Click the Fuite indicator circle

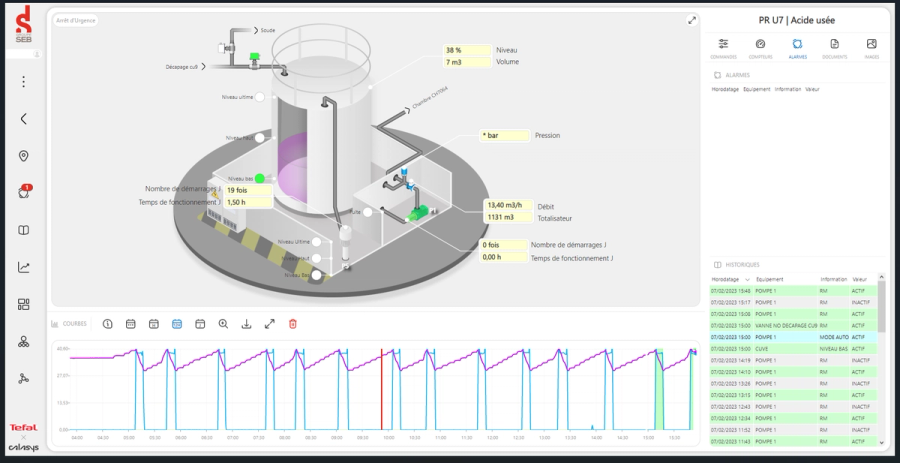coord(367,212)
